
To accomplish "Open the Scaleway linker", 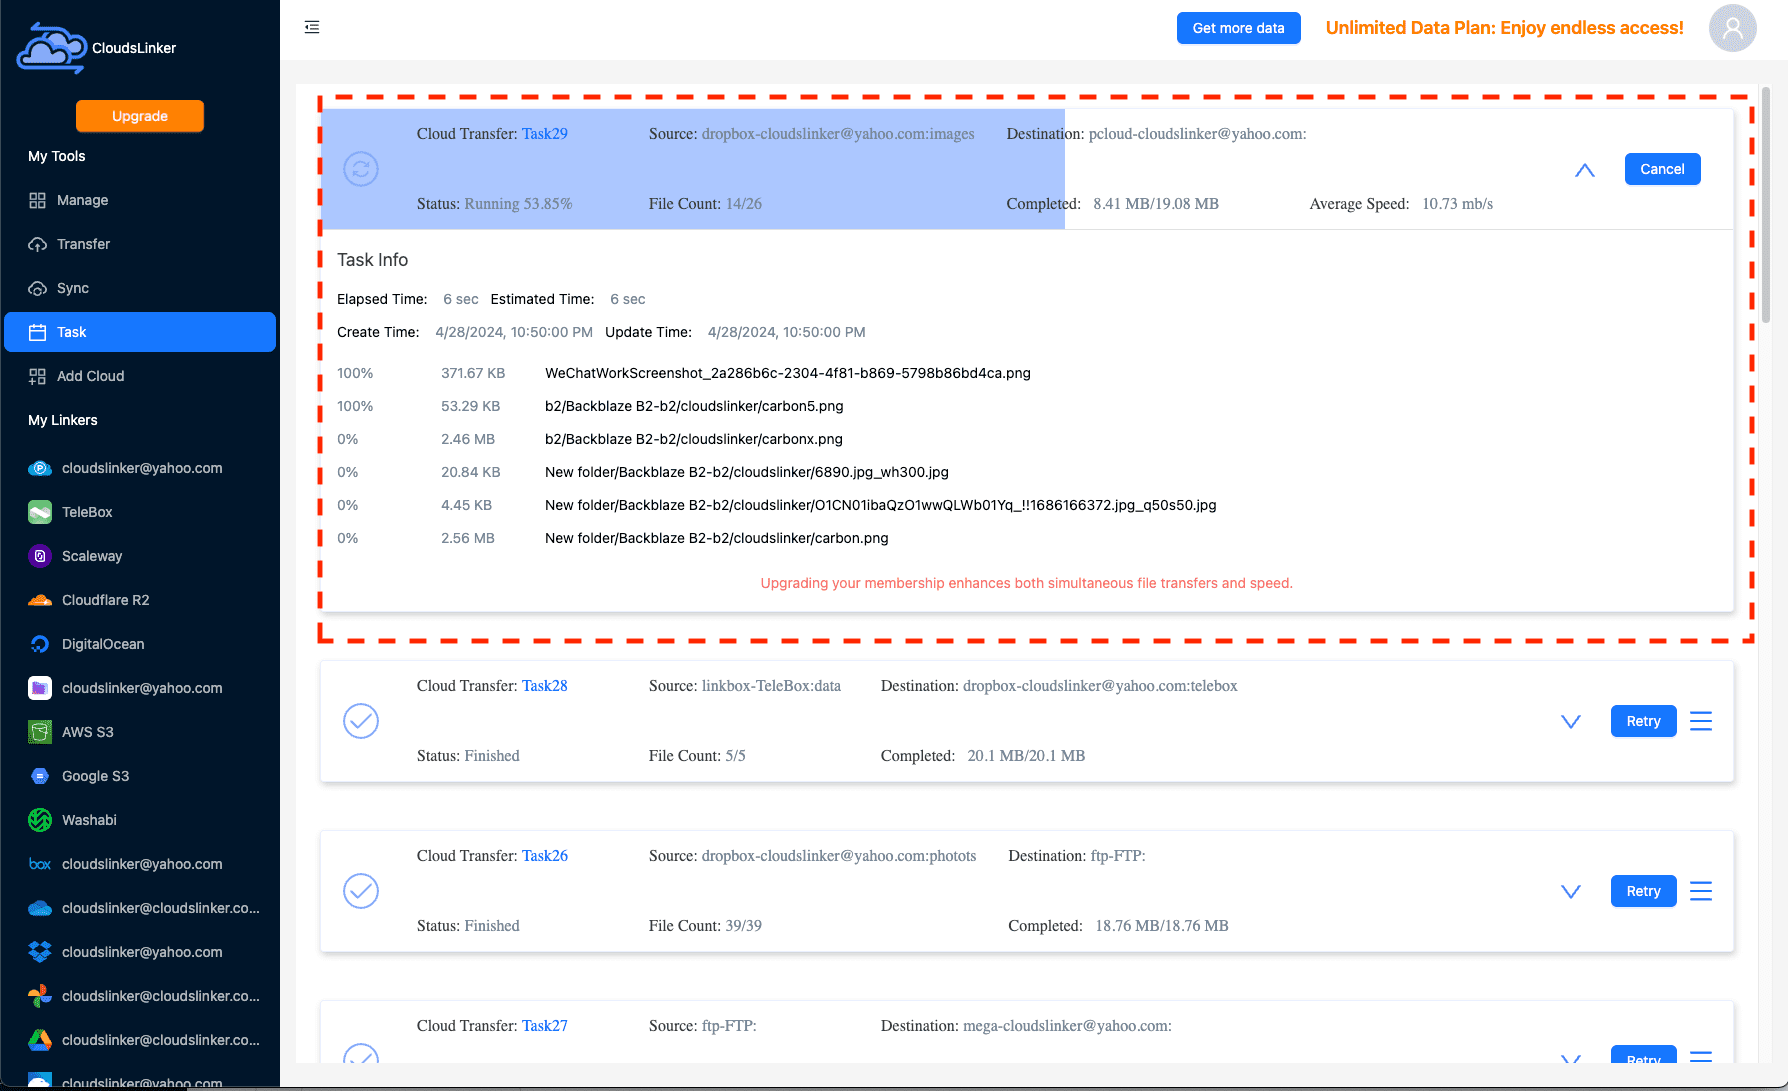I will 140,556.
